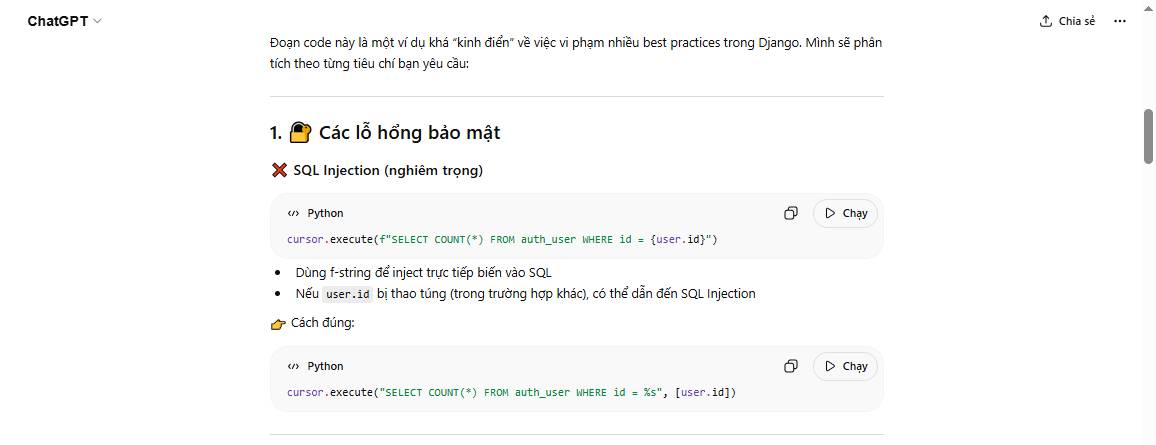The width and height of the screenshot is (1156, 445).
Task: Click the red X beside SQL Injection
Action: click(280, 170)
